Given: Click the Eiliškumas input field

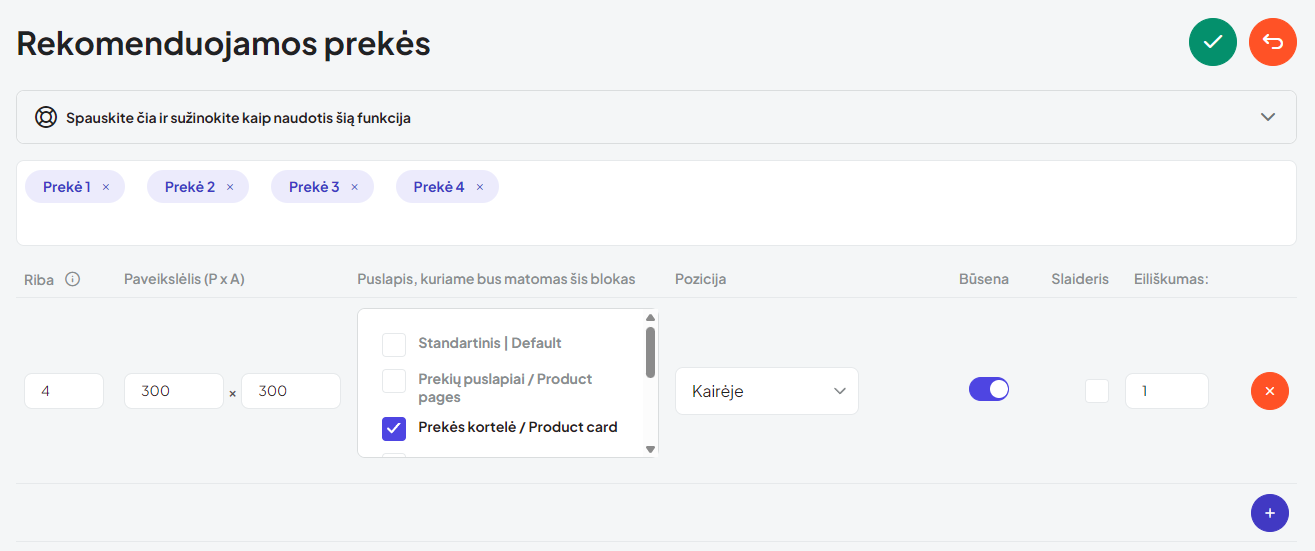Looking at the screenshot, I should [x=1167, y=391].
